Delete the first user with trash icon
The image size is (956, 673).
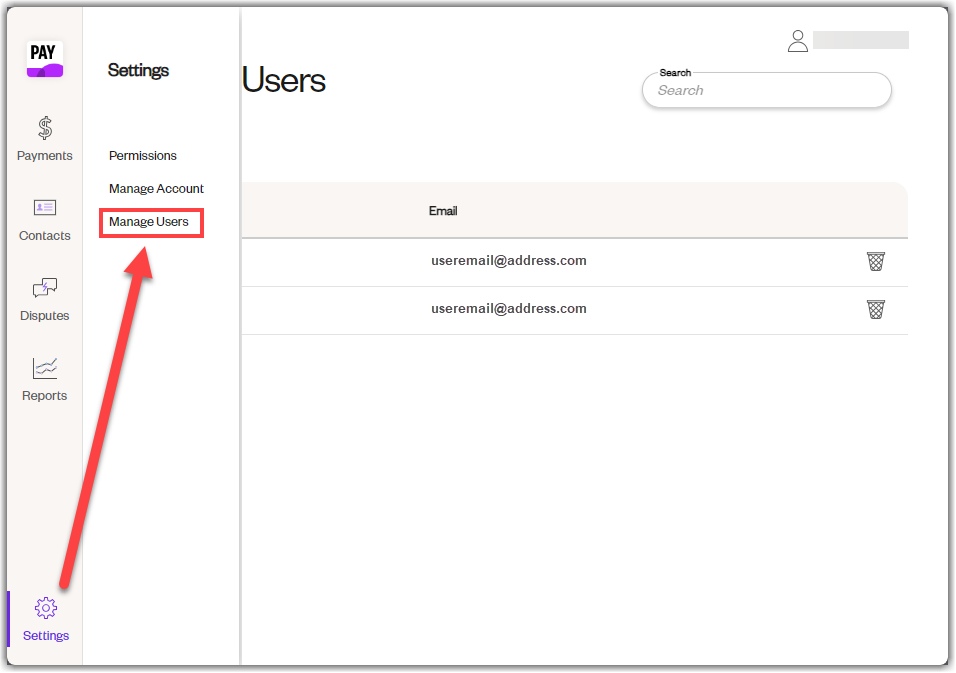(x=876, y=262)
